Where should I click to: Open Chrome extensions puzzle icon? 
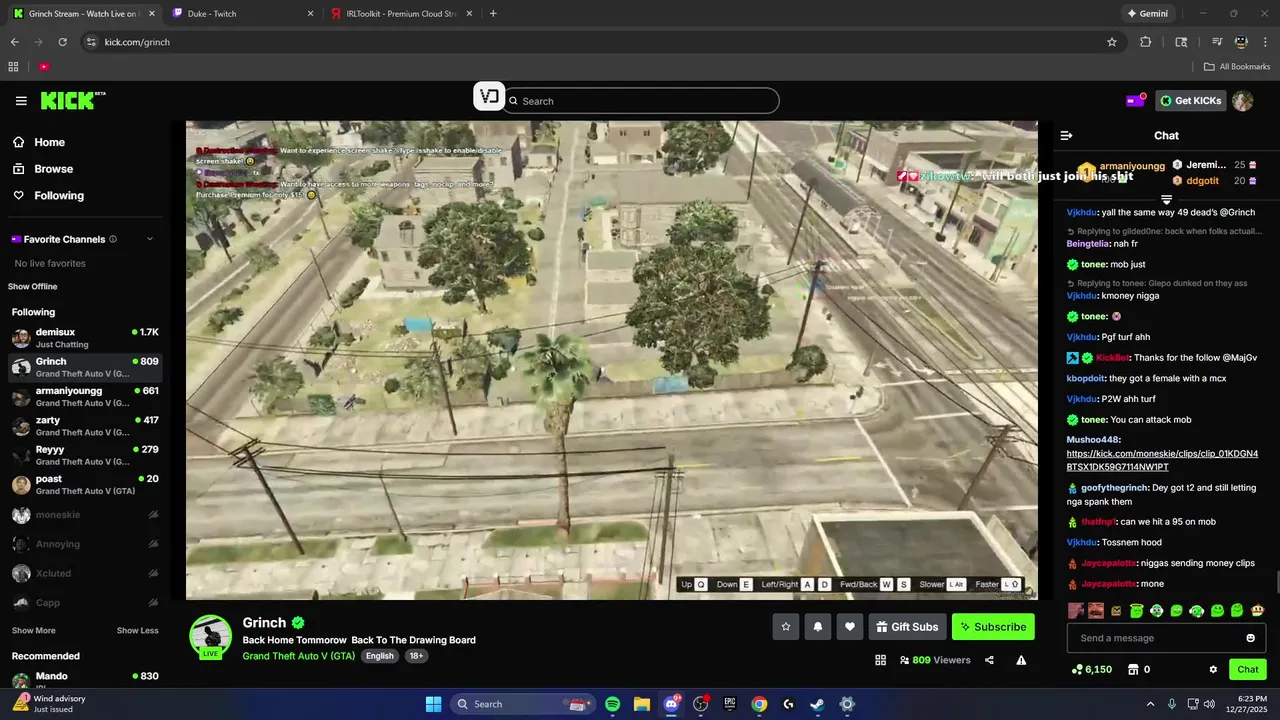[1146, 42]
